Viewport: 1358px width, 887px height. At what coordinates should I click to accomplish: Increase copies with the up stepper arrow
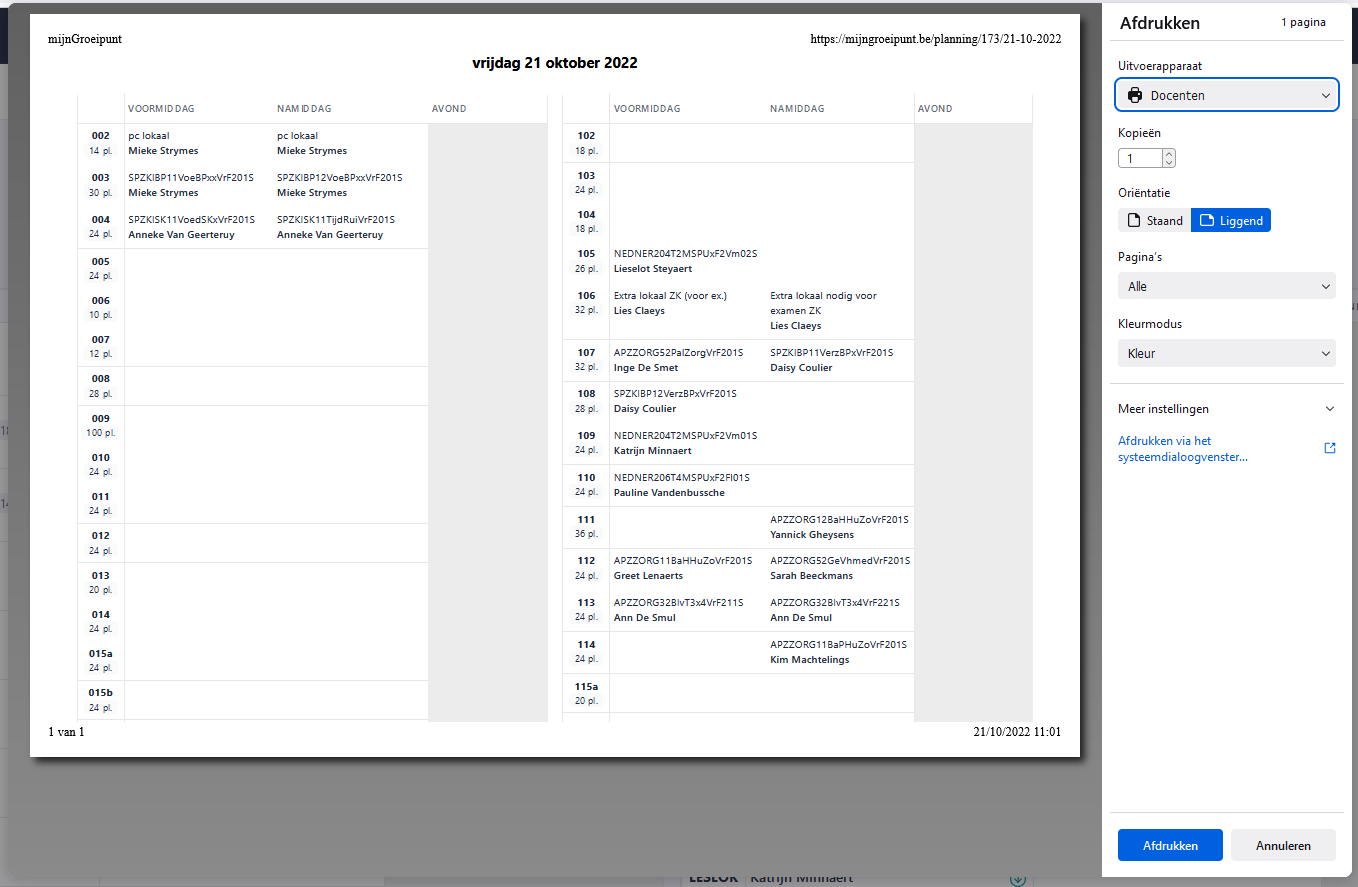coord(1169,153)
